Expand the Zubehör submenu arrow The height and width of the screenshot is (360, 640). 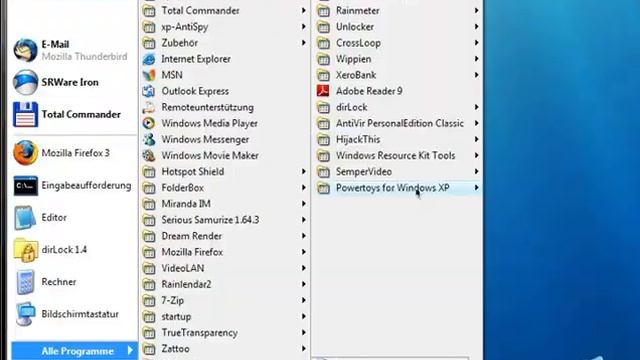pos(304,43)
